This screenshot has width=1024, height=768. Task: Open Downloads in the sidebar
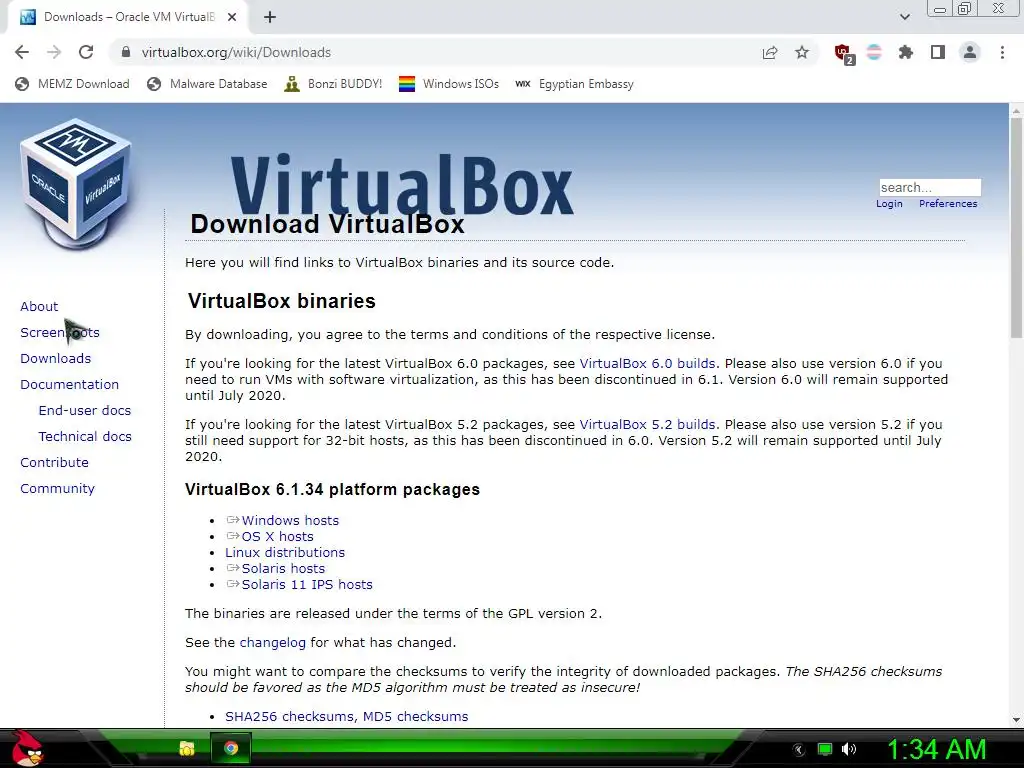(56, 359)
